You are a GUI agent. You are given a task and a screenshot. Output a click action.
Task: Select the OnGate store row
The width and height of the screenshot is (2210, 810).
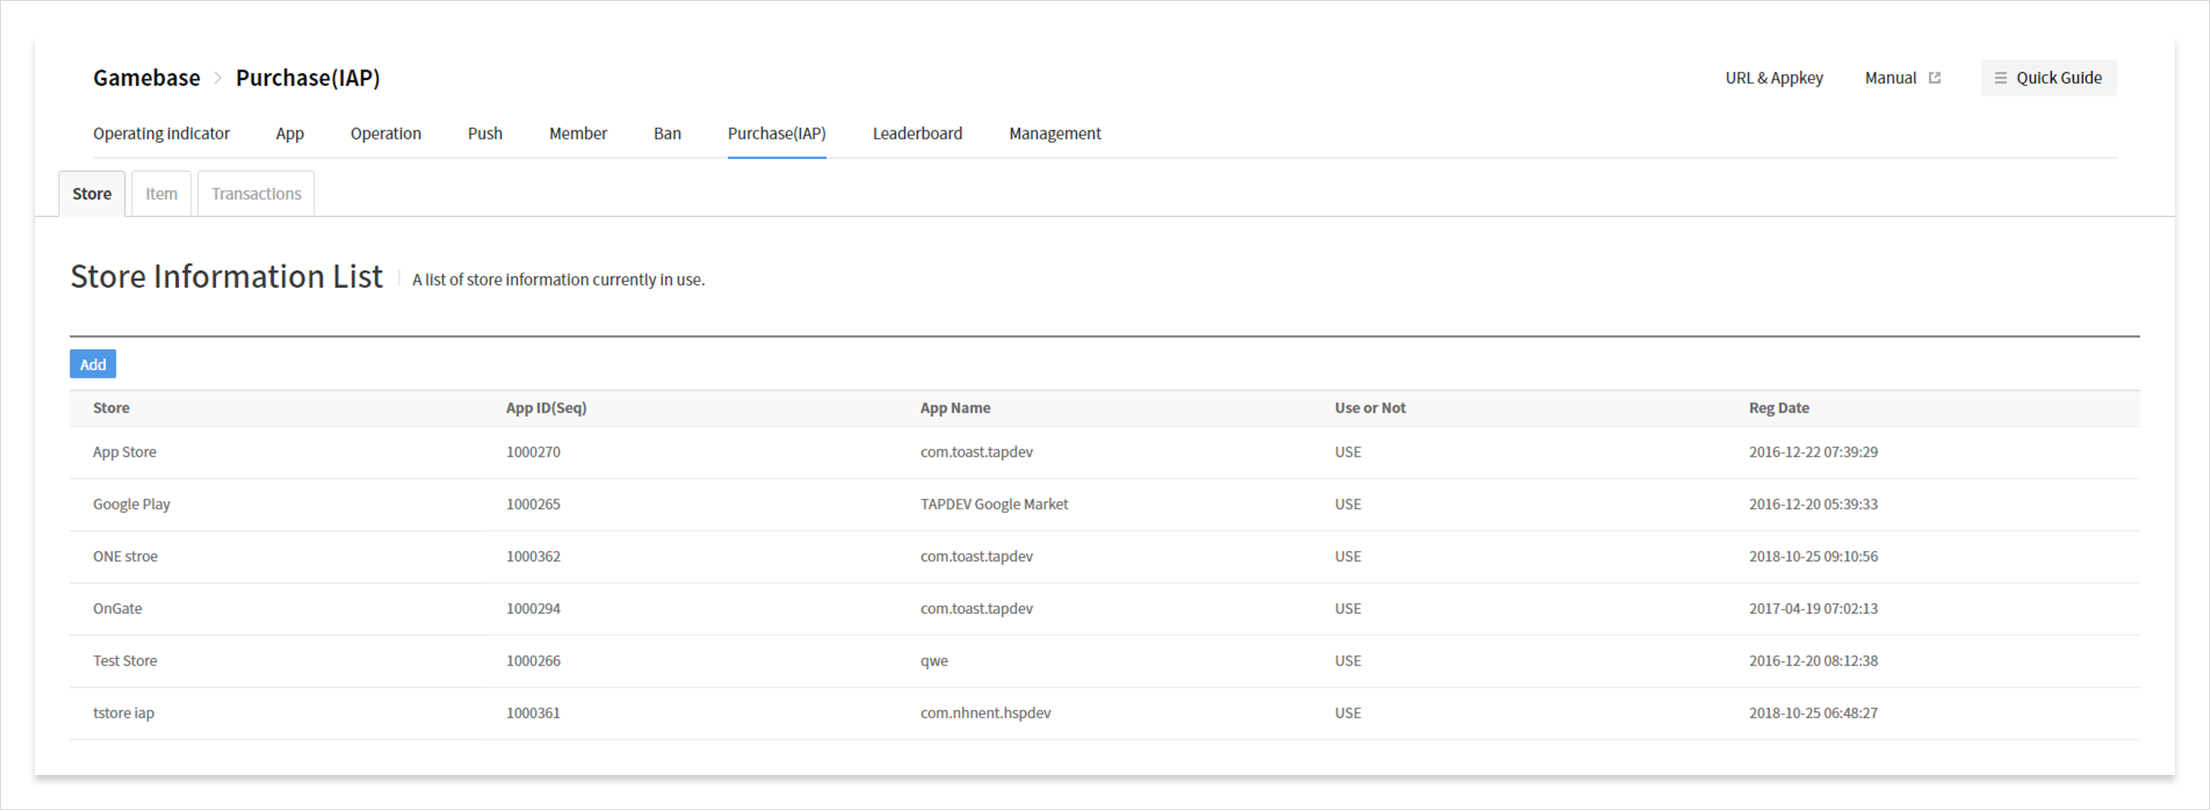(x=1105, y=608)
